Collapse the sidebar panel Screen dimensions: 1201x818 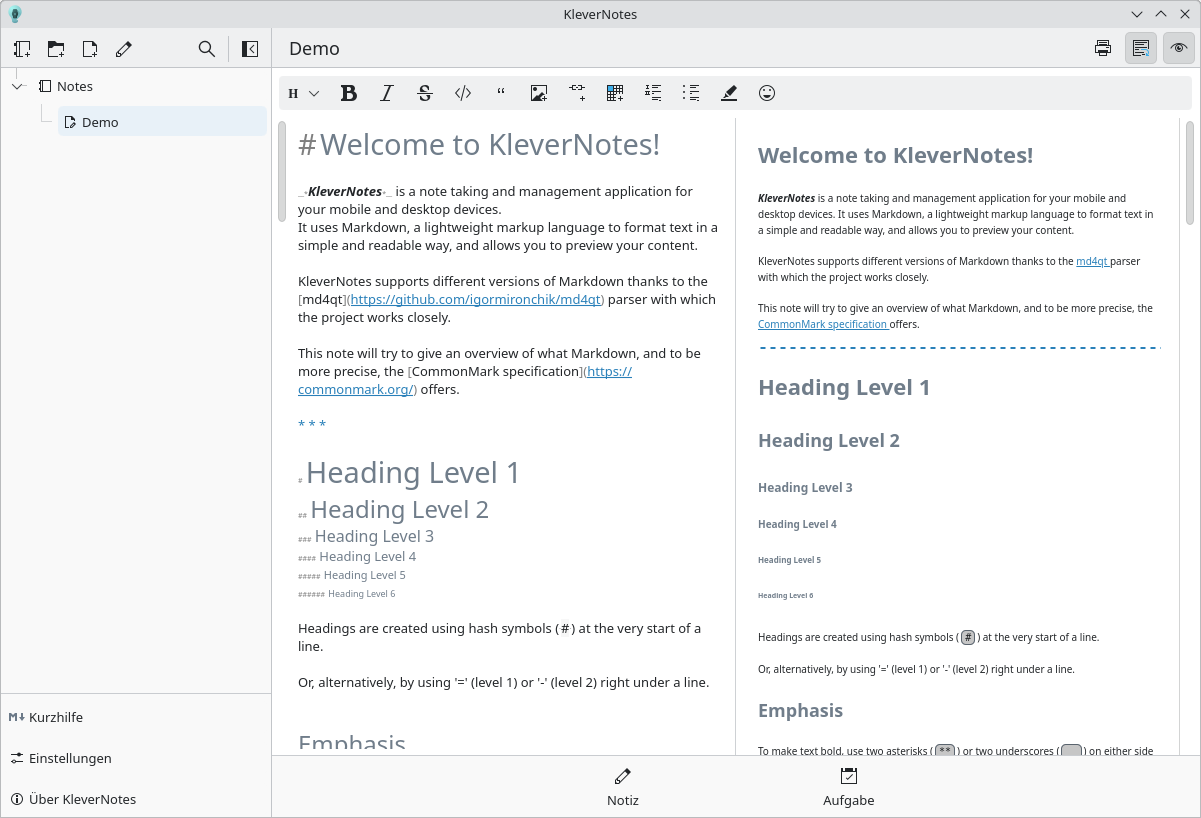pyautogui.click(x=250, y=48)
